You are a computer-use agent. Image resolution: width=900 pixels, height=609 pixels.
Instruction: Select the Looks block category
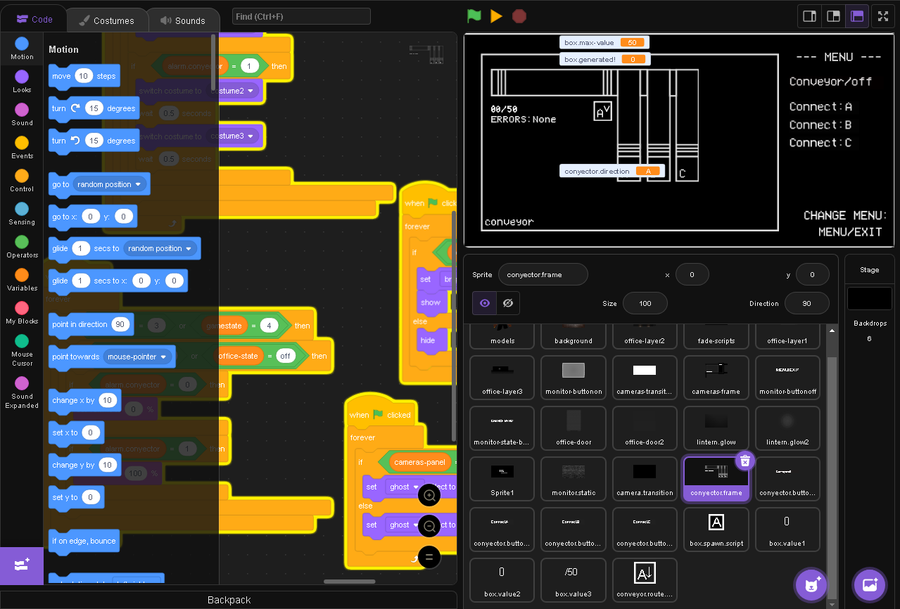(22, 82)
